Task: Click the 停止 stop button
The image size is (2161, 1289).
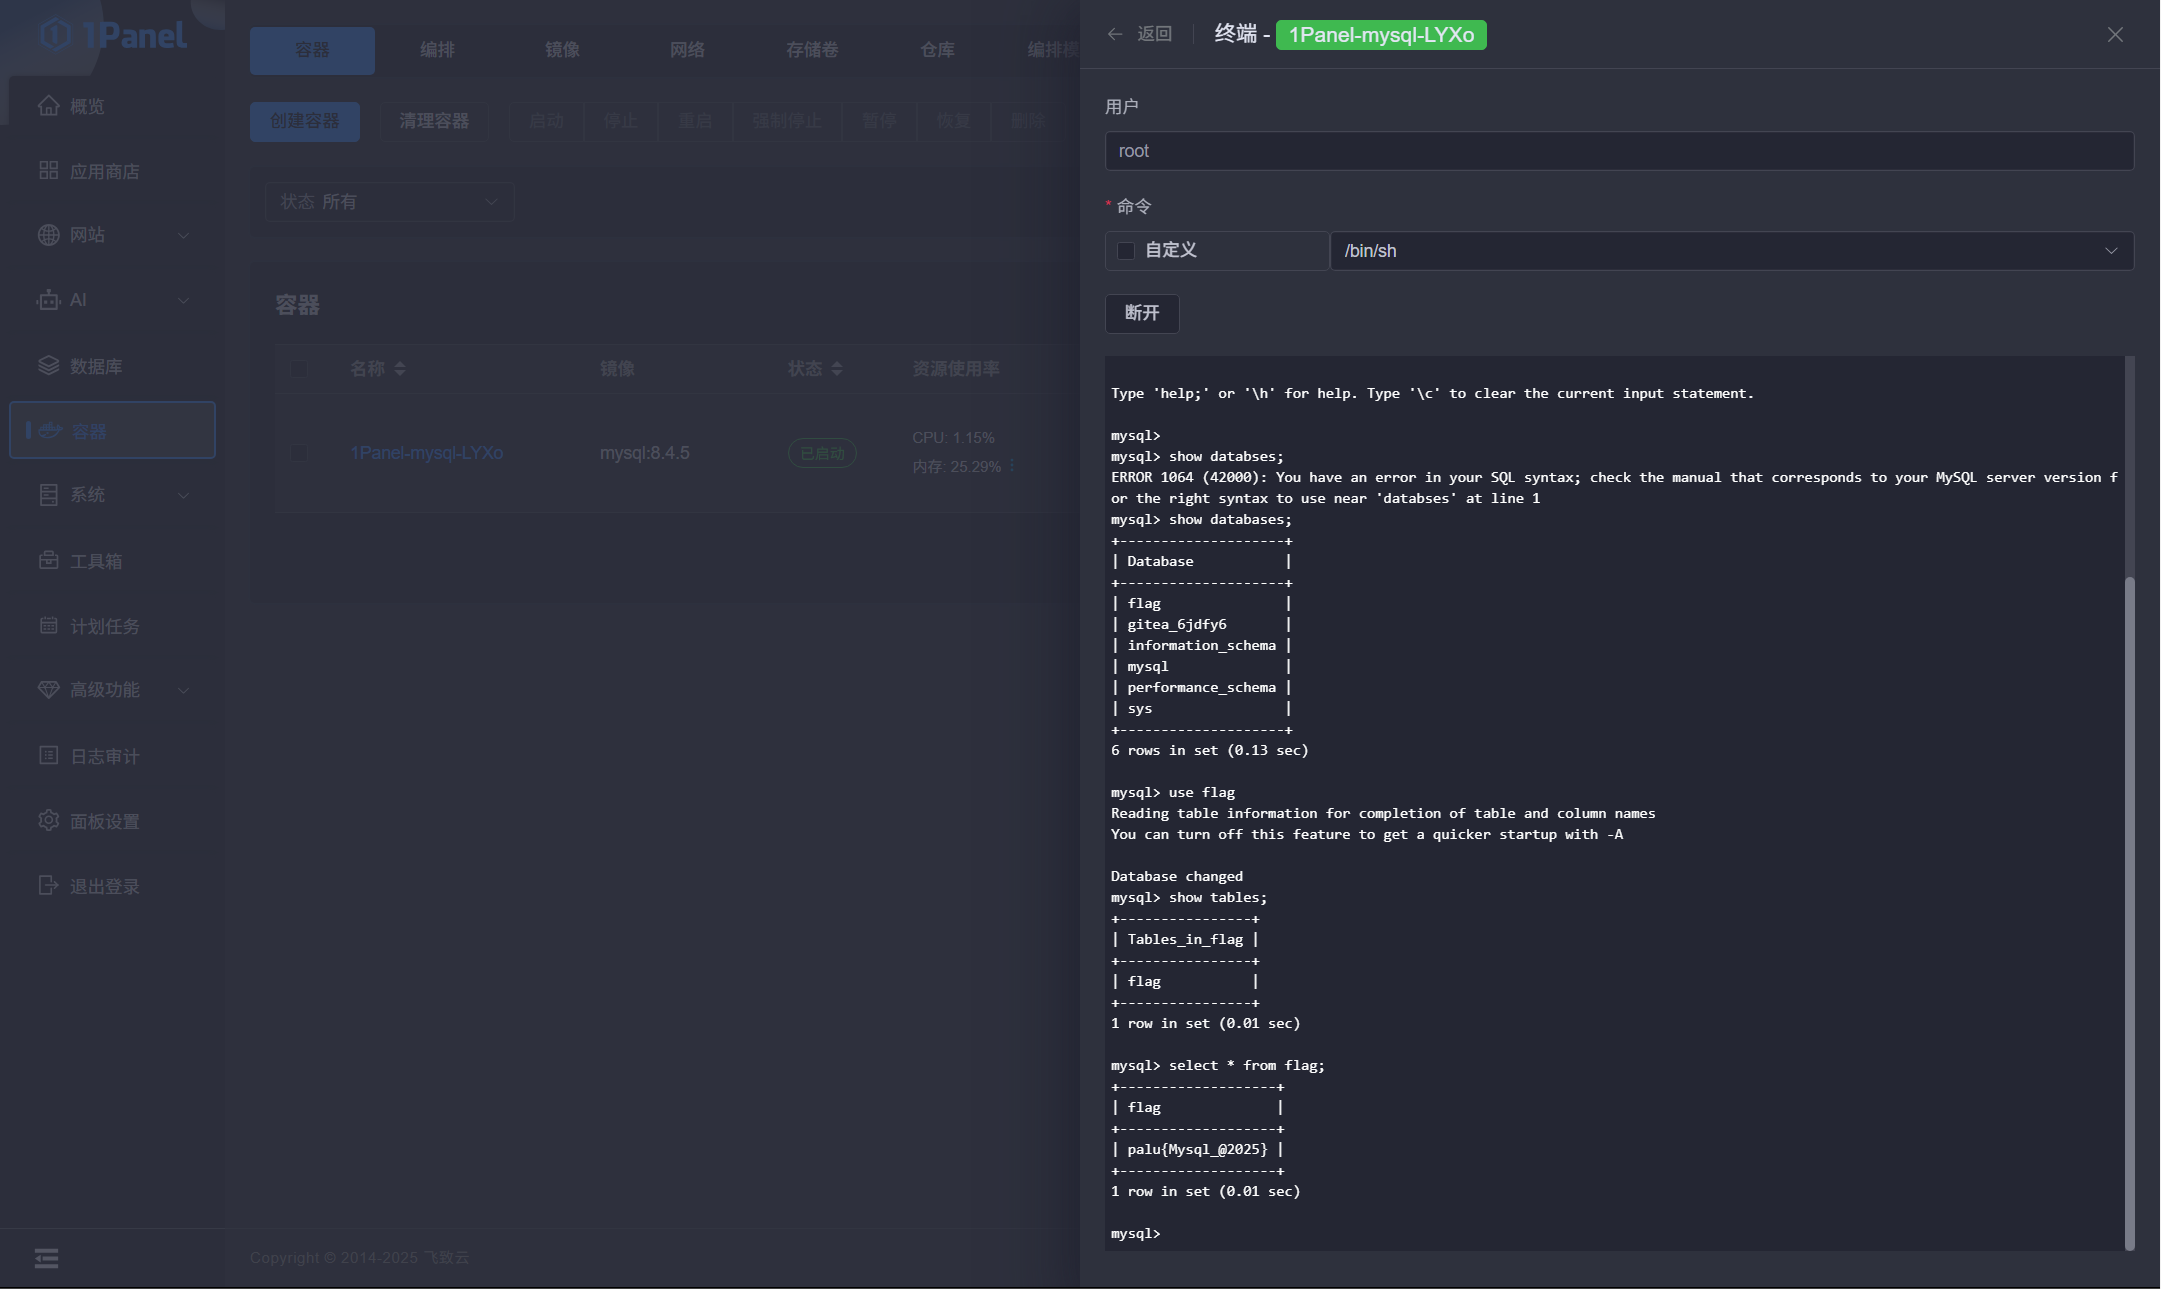Action: pyautogui.click(x=620, y=121)
